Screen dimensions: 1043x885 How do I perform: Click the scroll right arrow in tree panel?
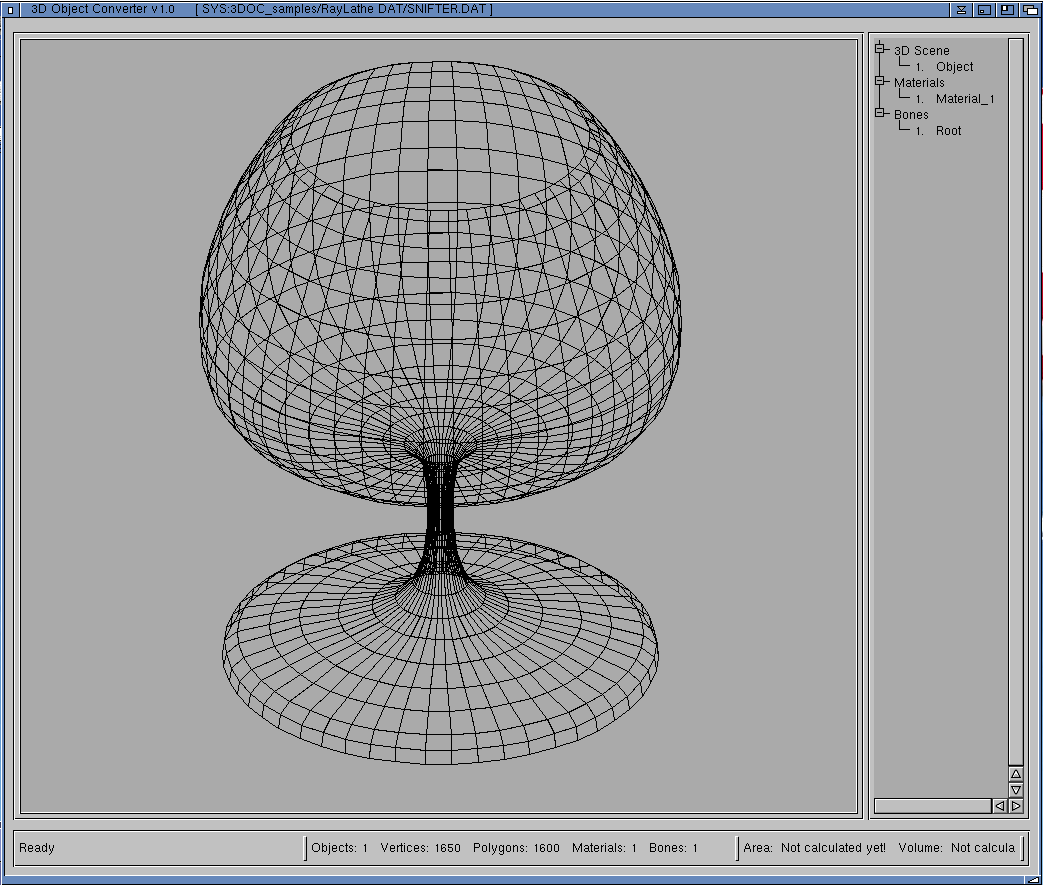(x=1015, y=805)
